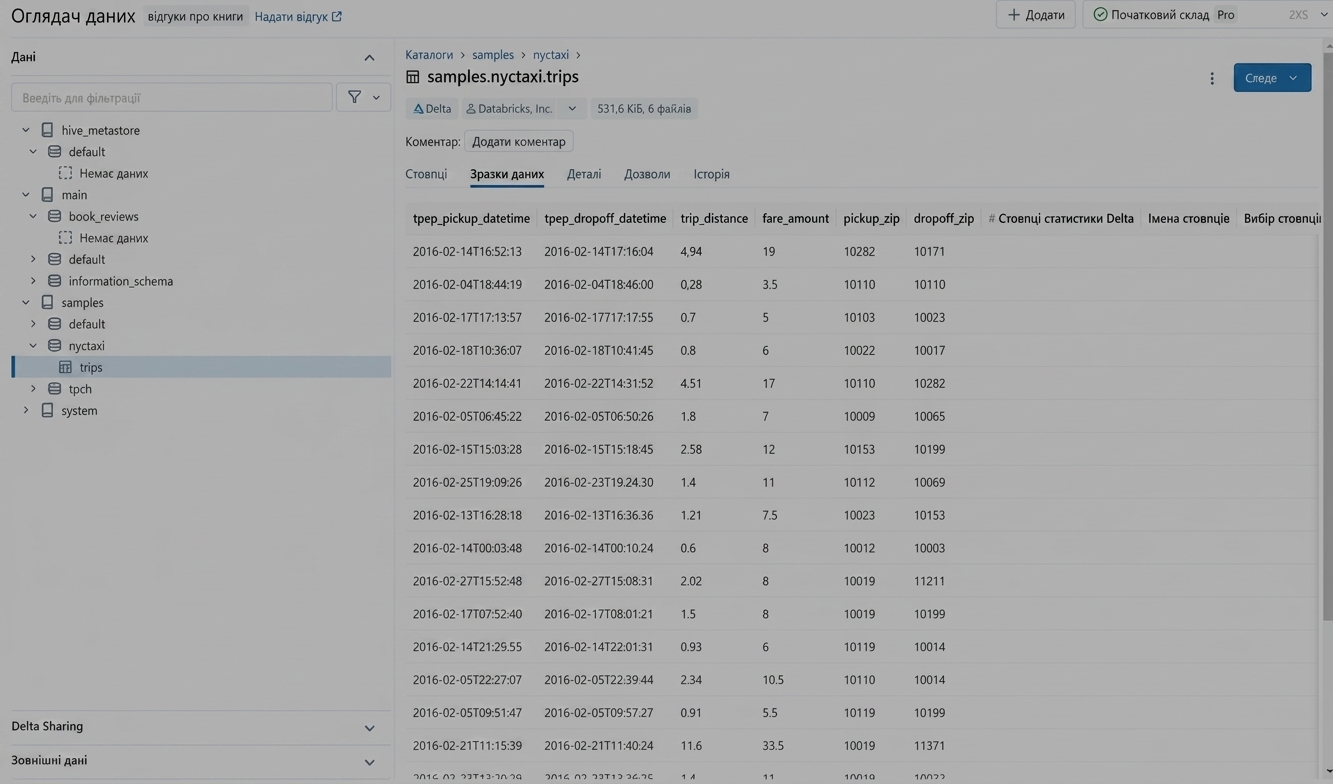Click the tpch schema database icon

coord(55,388)
